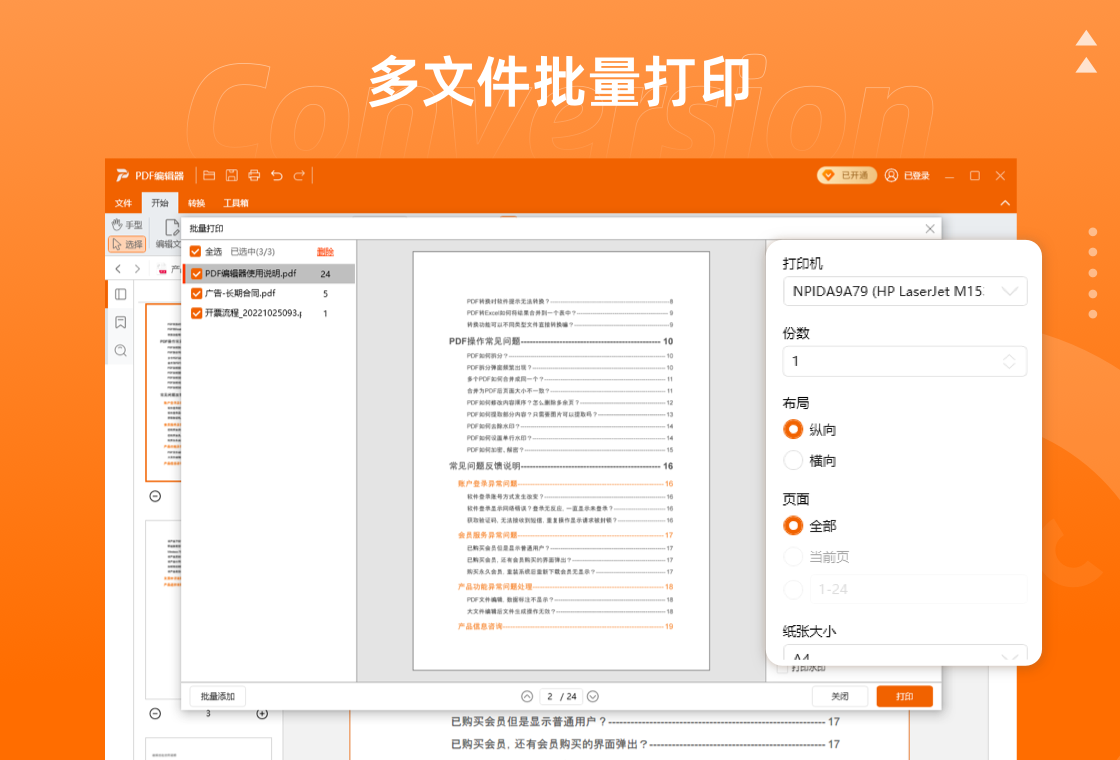
Task: Click the 份数 copies stepper arrows
Action: click(x=1009, y=361)
